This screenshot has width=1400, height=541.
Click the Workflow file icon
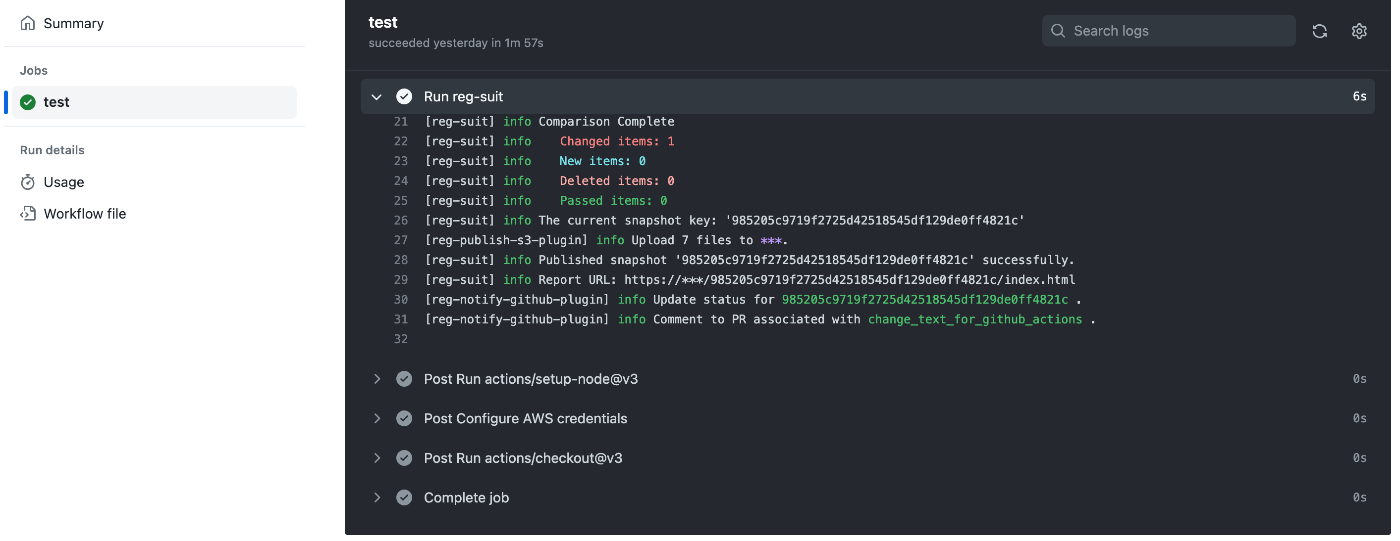28,214
